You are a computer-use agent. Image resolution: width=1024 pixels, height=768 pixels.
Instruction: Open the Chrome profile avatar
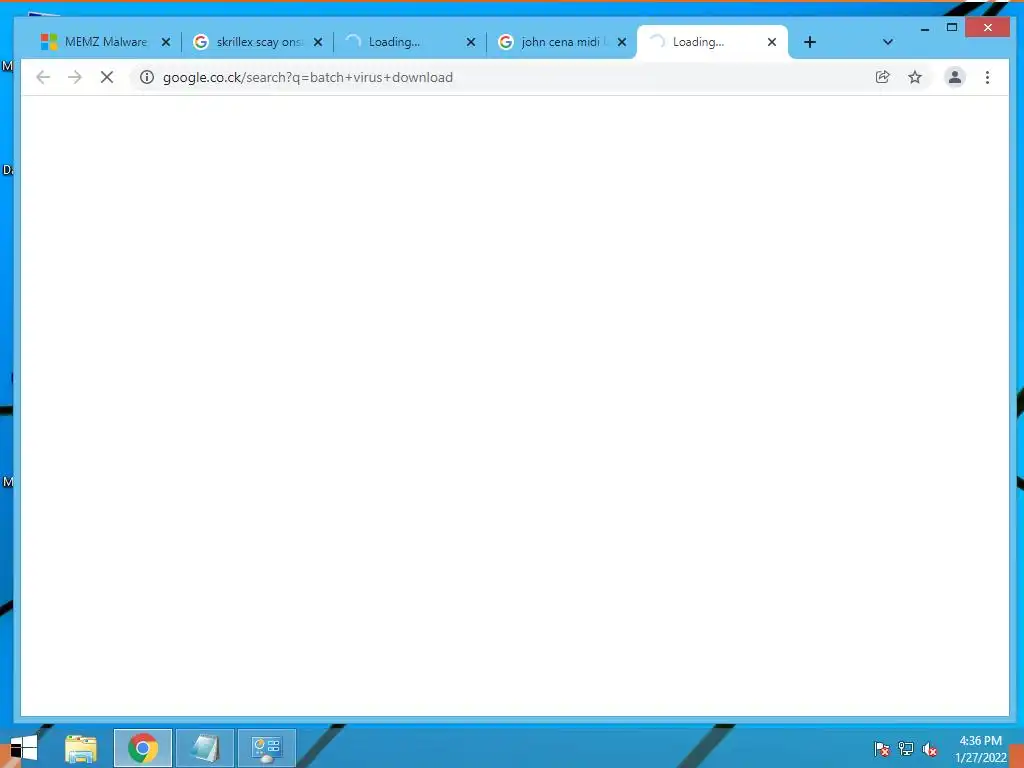click(x=955, y=77)
